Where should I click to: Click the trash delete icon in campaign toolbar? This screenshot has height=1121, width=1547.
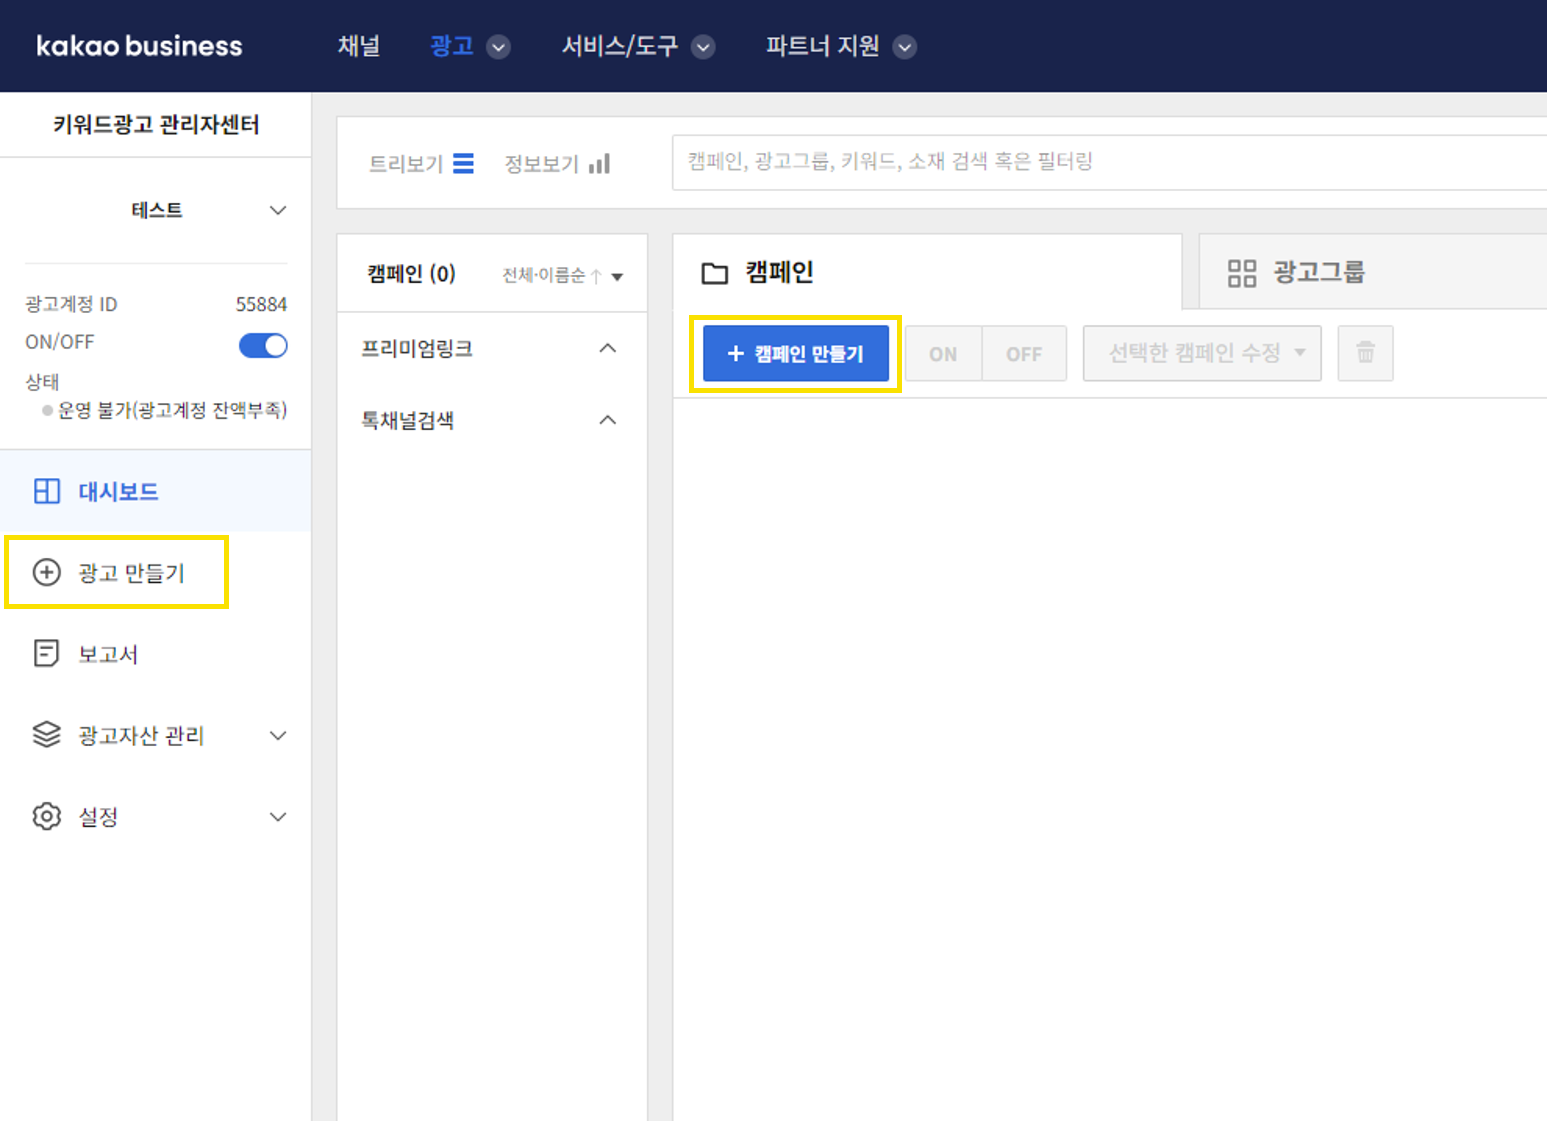(x=1365, y=353)
